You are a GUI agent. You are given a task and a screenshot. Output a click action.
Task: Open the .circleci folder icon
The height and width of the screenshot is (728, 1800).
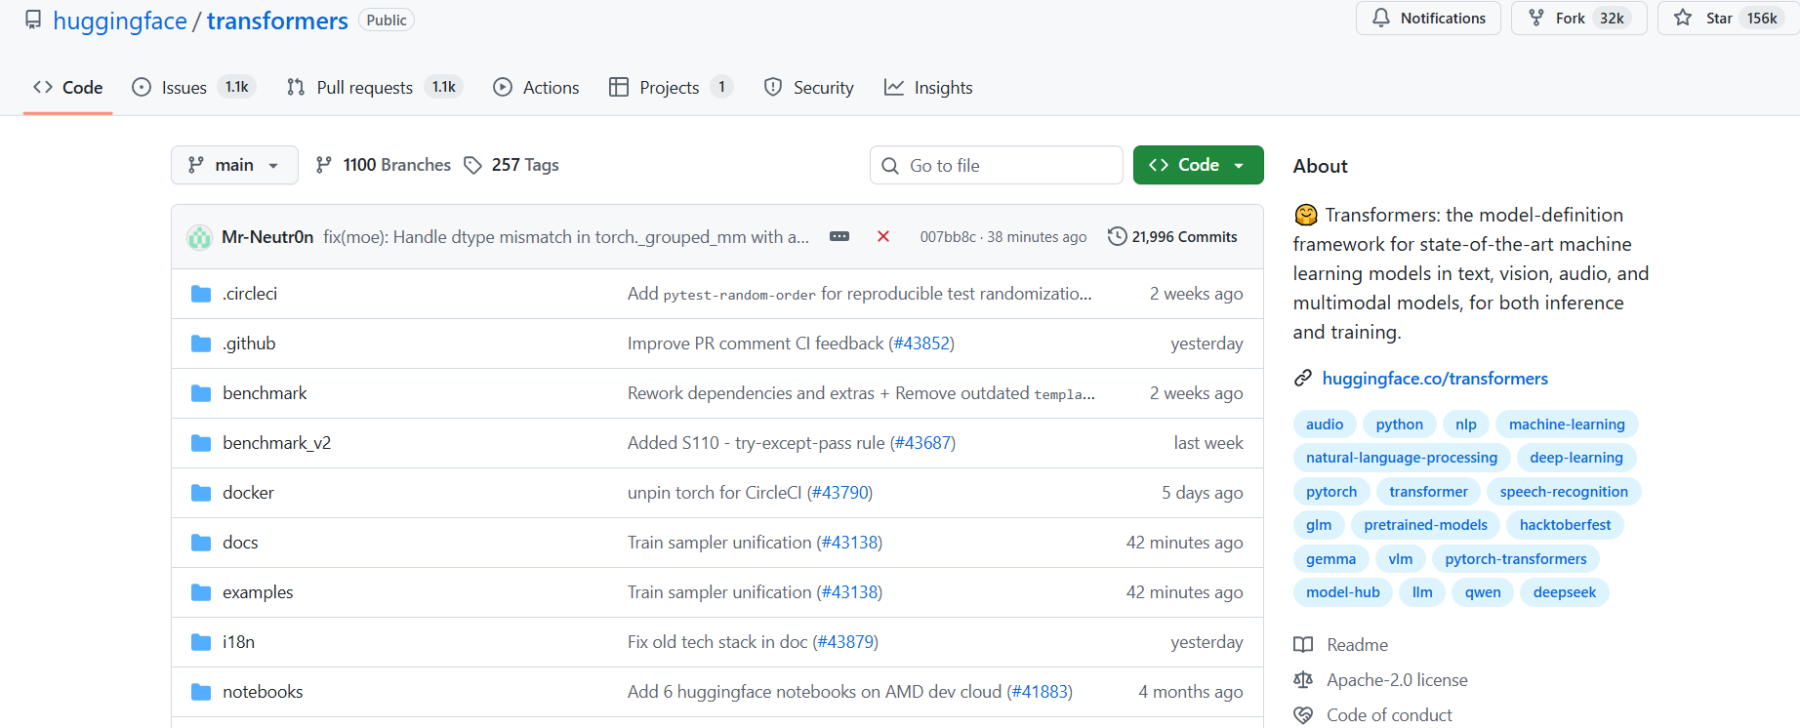click(201, 294)
